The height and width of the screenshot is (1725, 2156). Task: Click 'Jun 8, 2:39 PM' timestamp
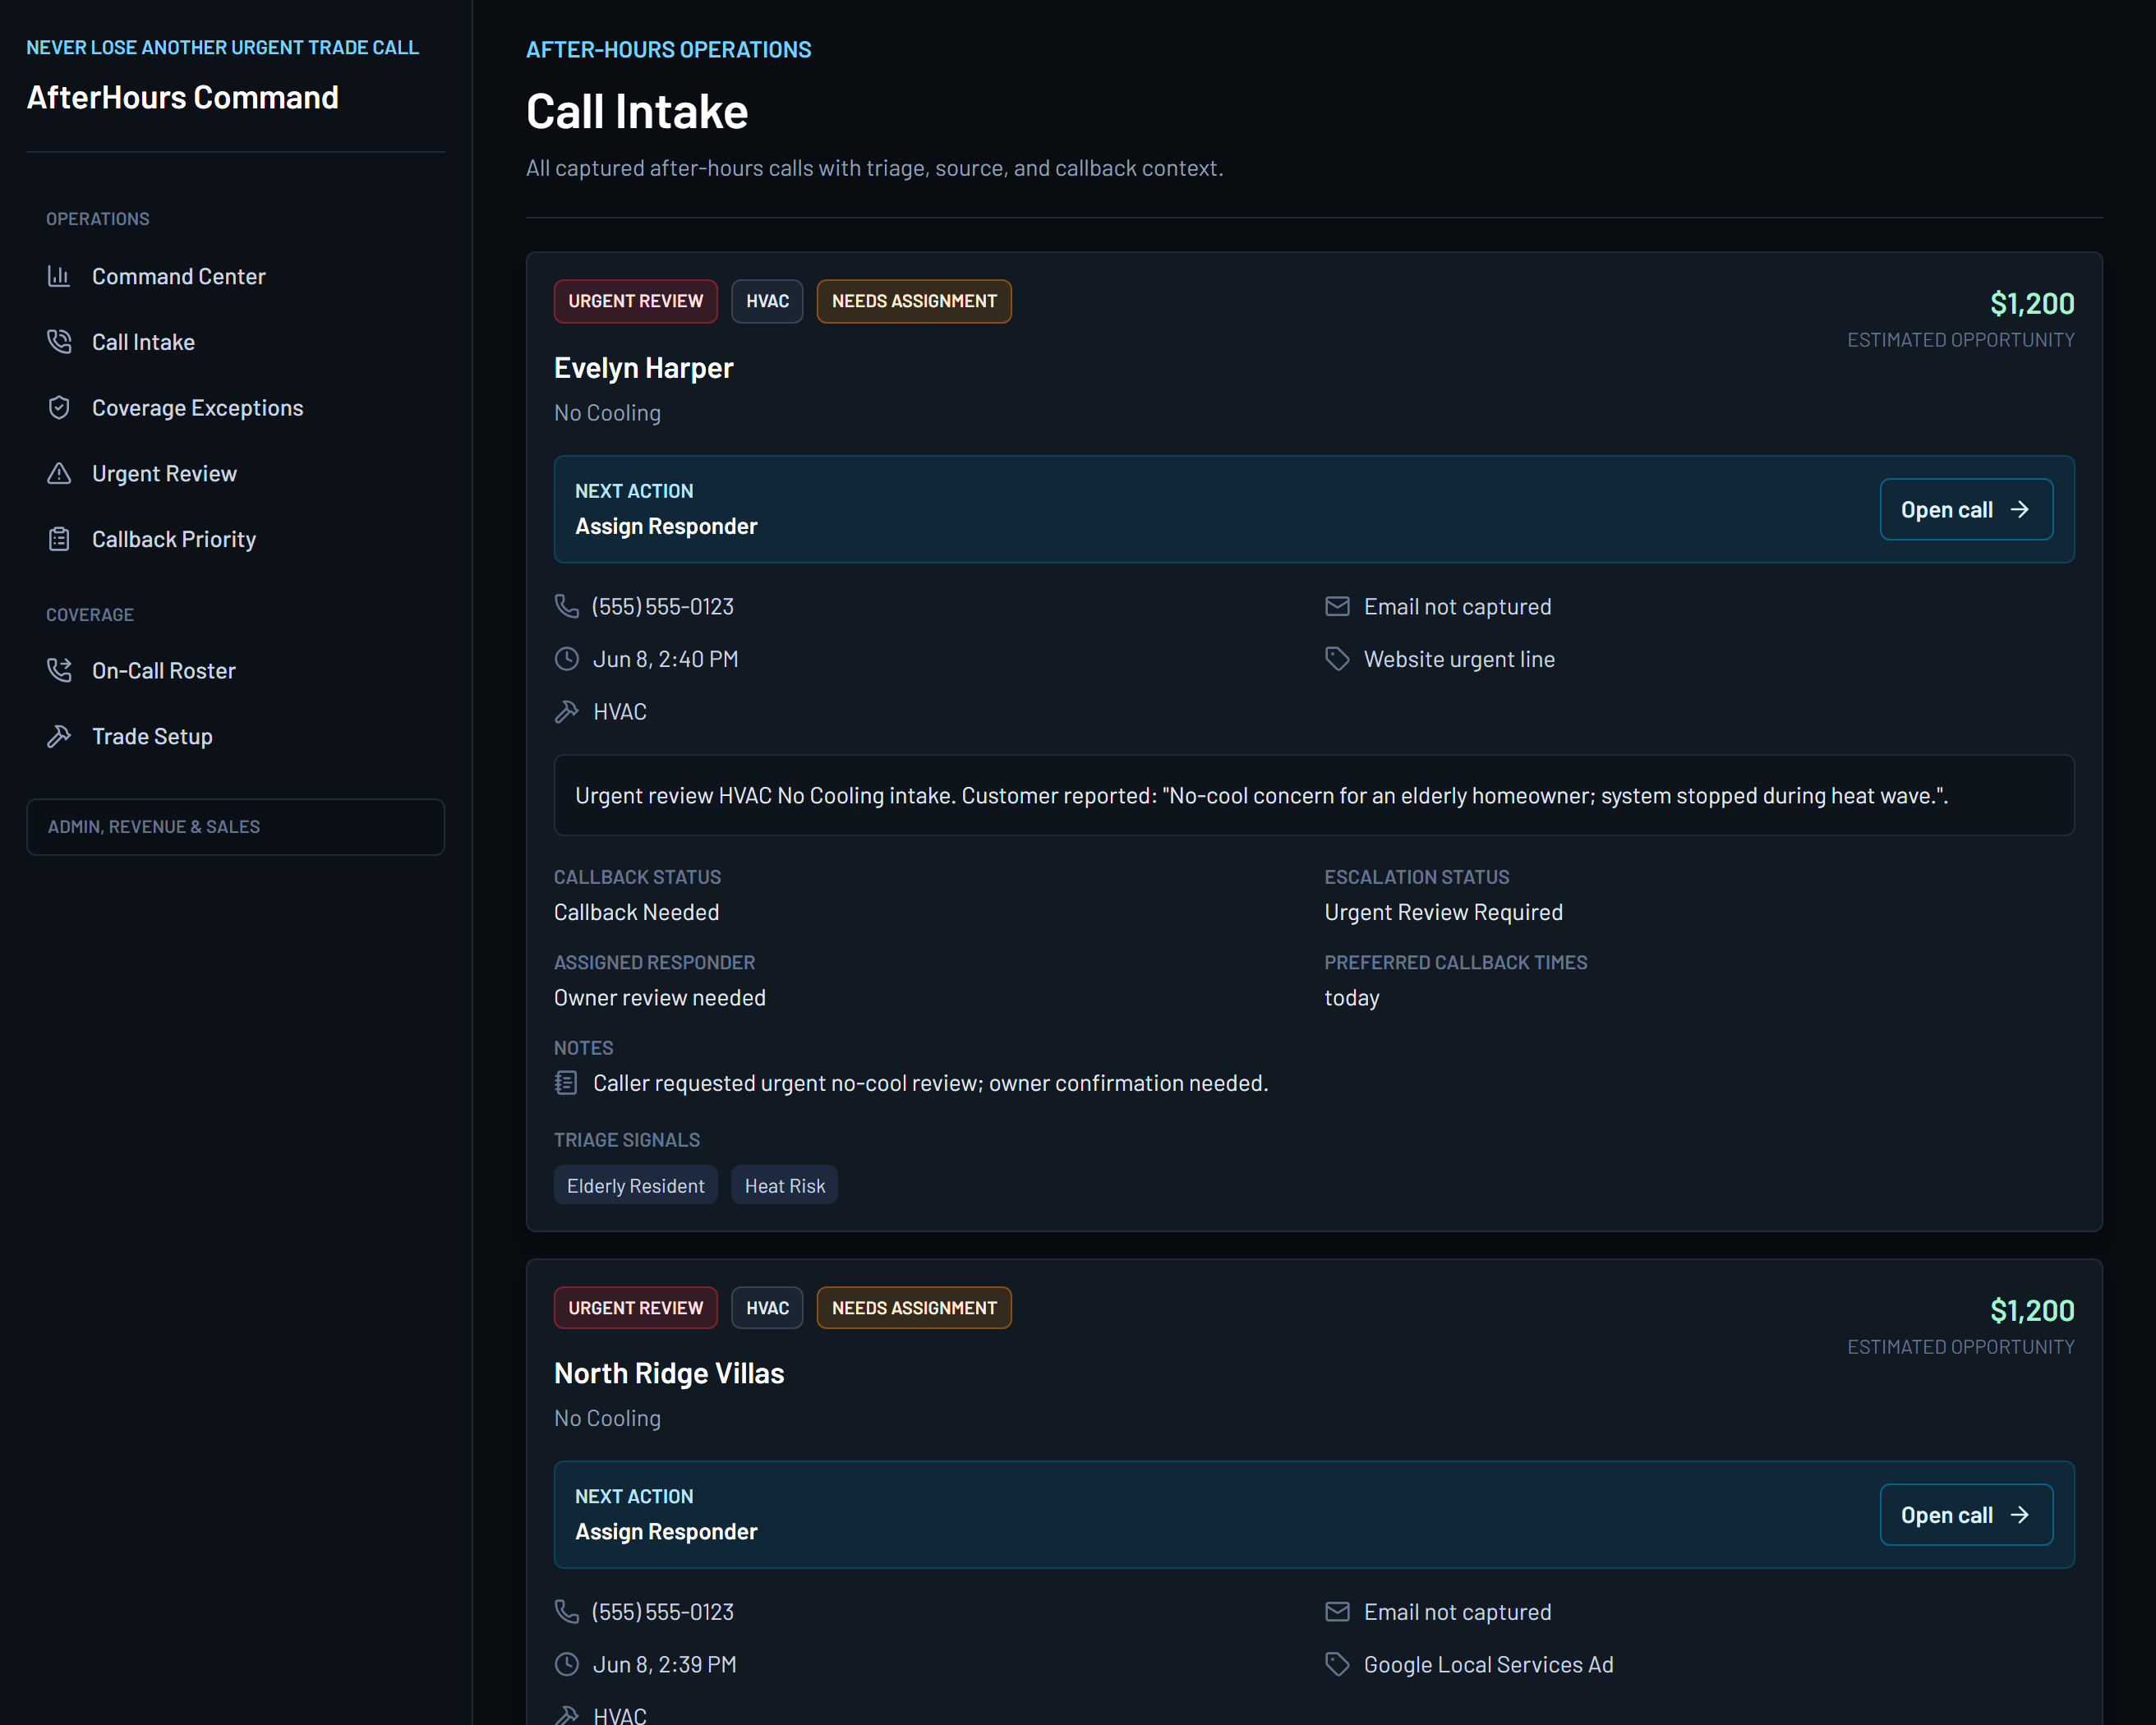coord(664,1664)
